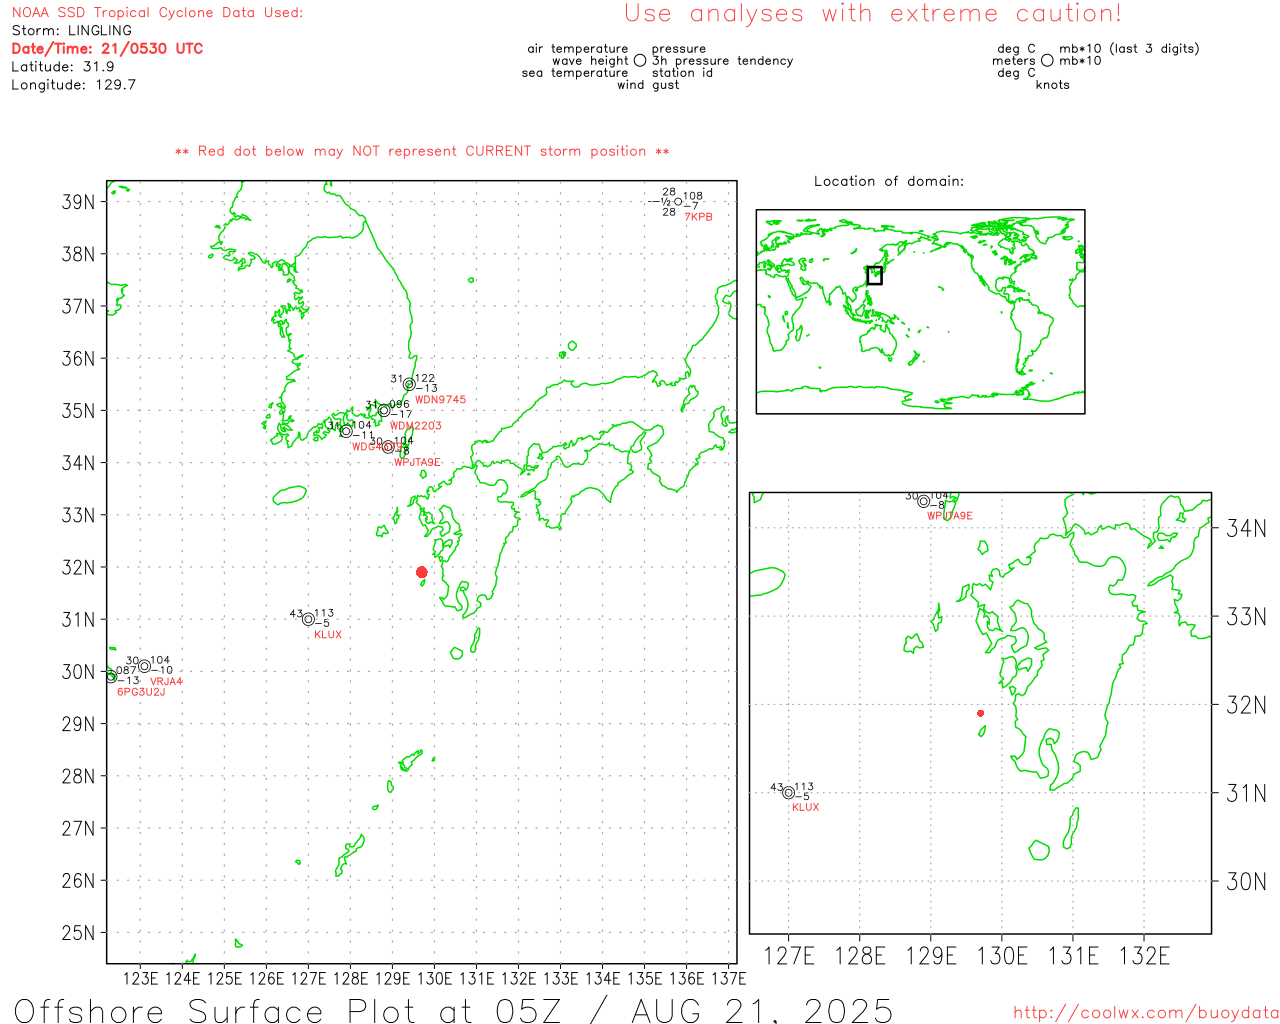The height and width of the screenshot is (1024, 1280).
Task: Click the WDN9745 station id label
Action: coord(440,400)
